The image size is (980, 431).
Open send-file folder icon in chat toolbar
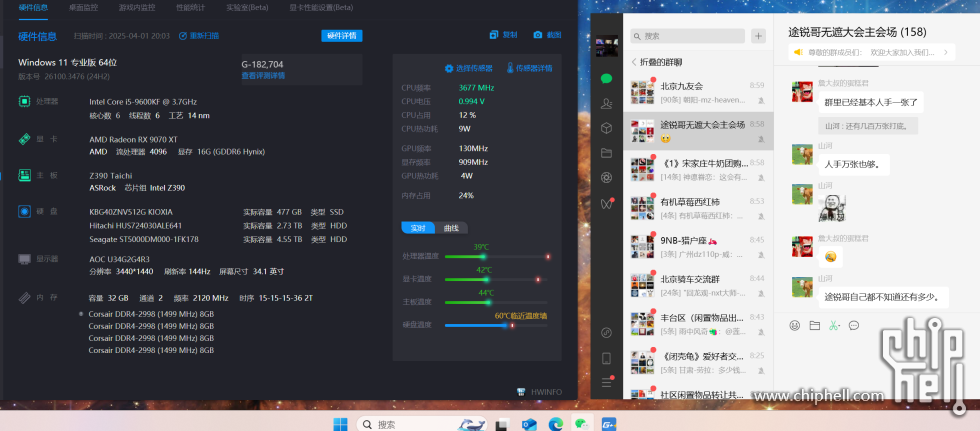coord(814,325)
